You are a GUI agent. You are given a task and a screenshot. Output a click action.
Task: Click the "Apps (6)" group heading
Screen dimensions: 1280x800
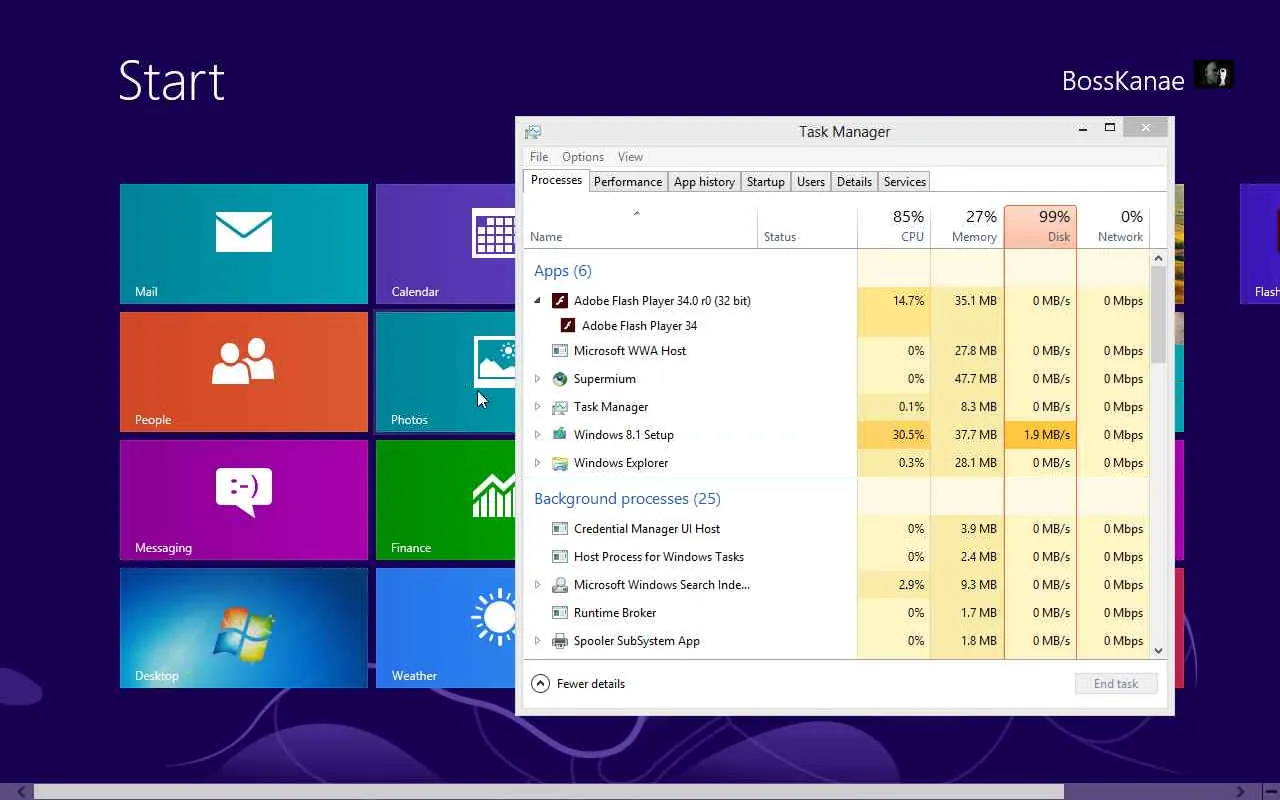coord(563,271)
